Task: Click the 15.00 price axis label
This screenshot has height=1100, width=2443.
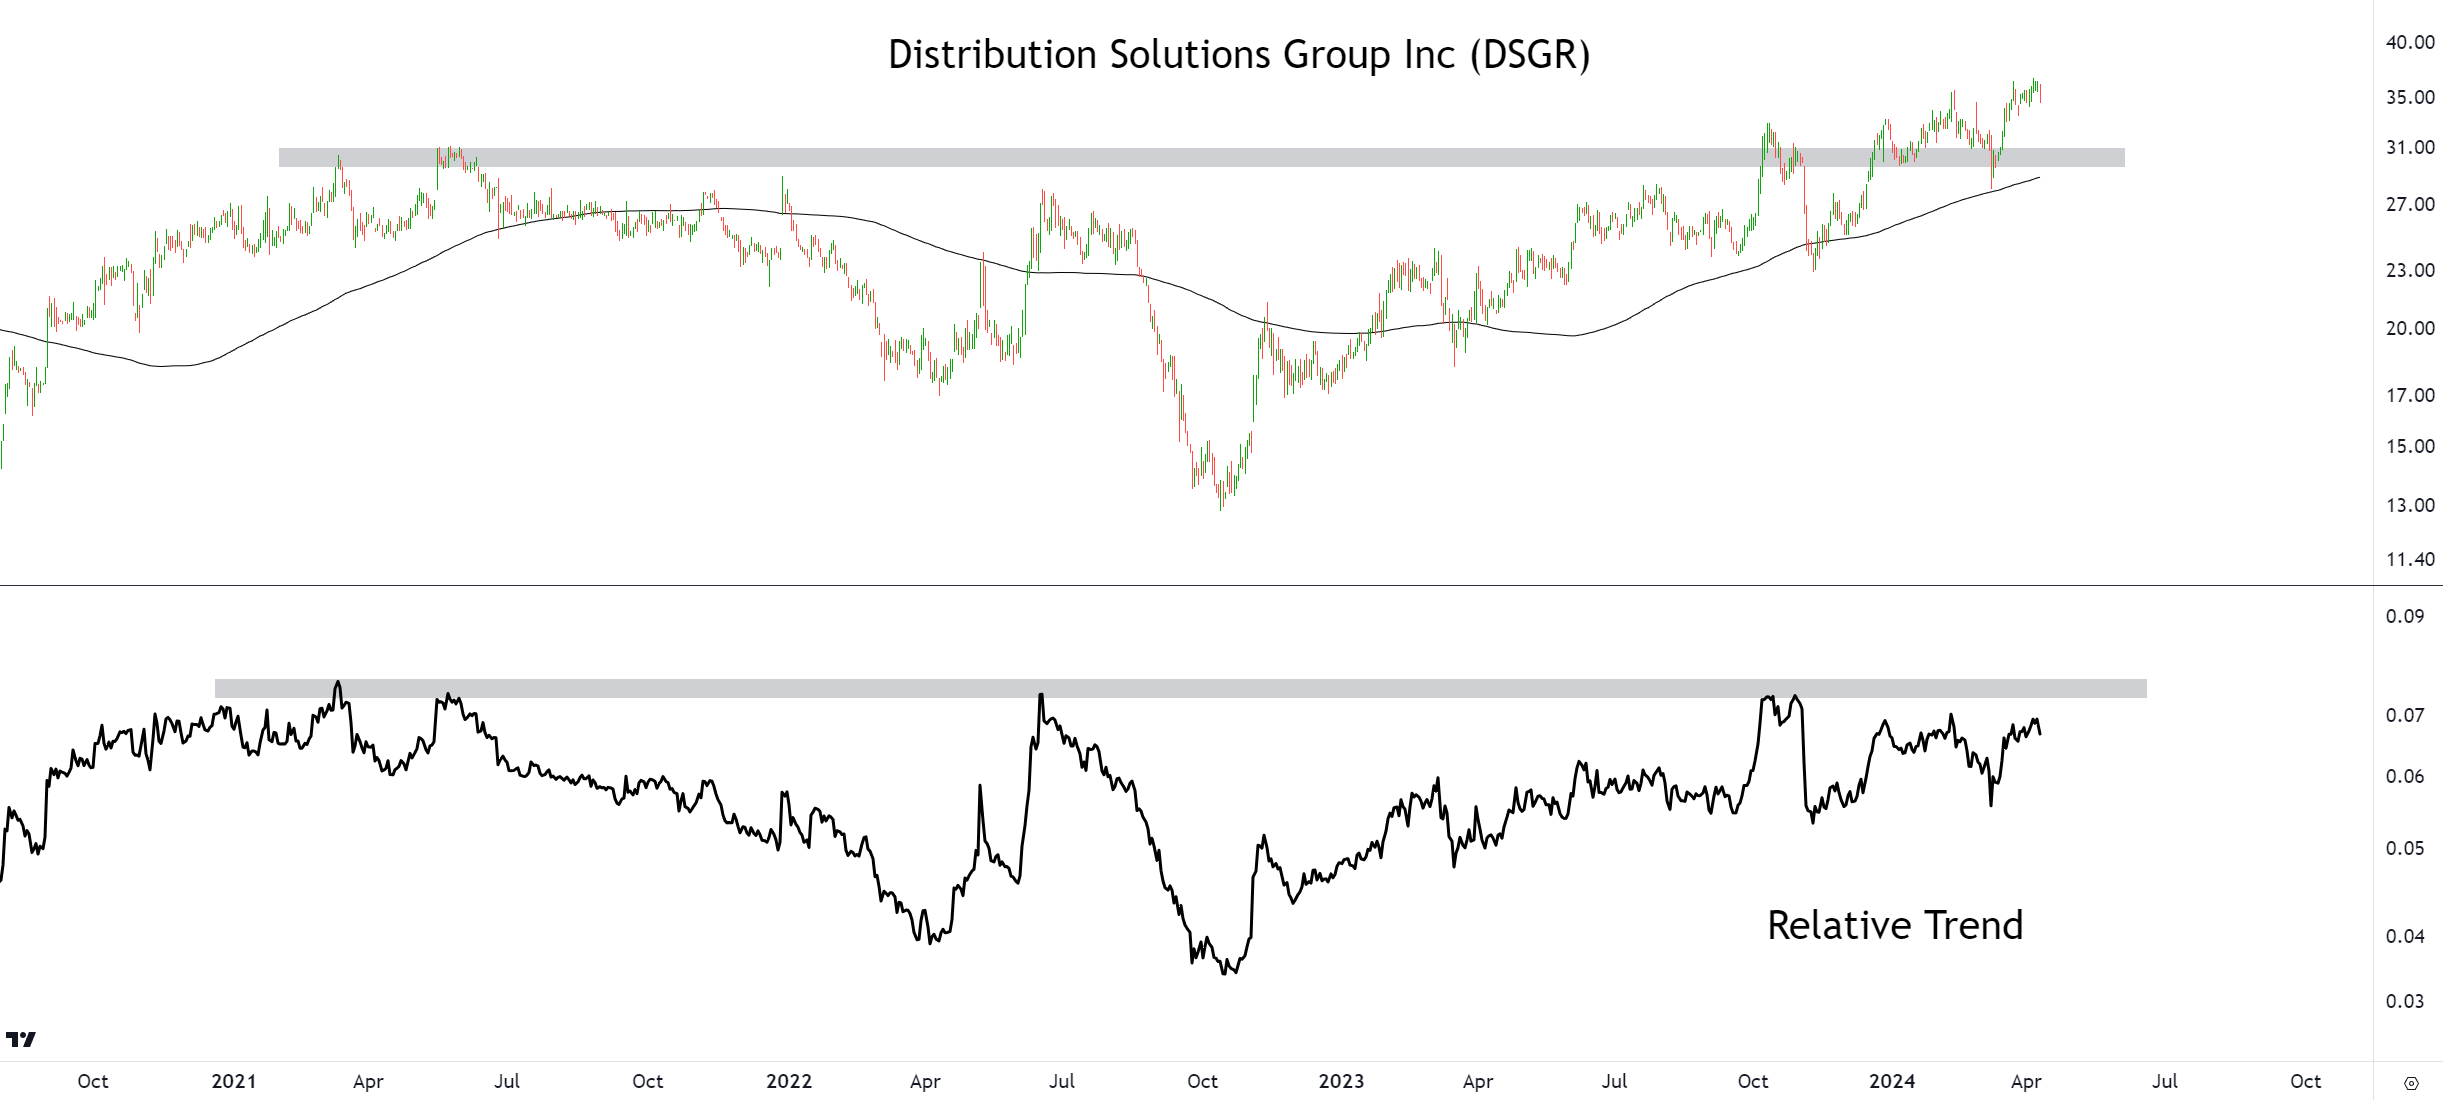Action: pyautogui.click(x=2410, y=446)
